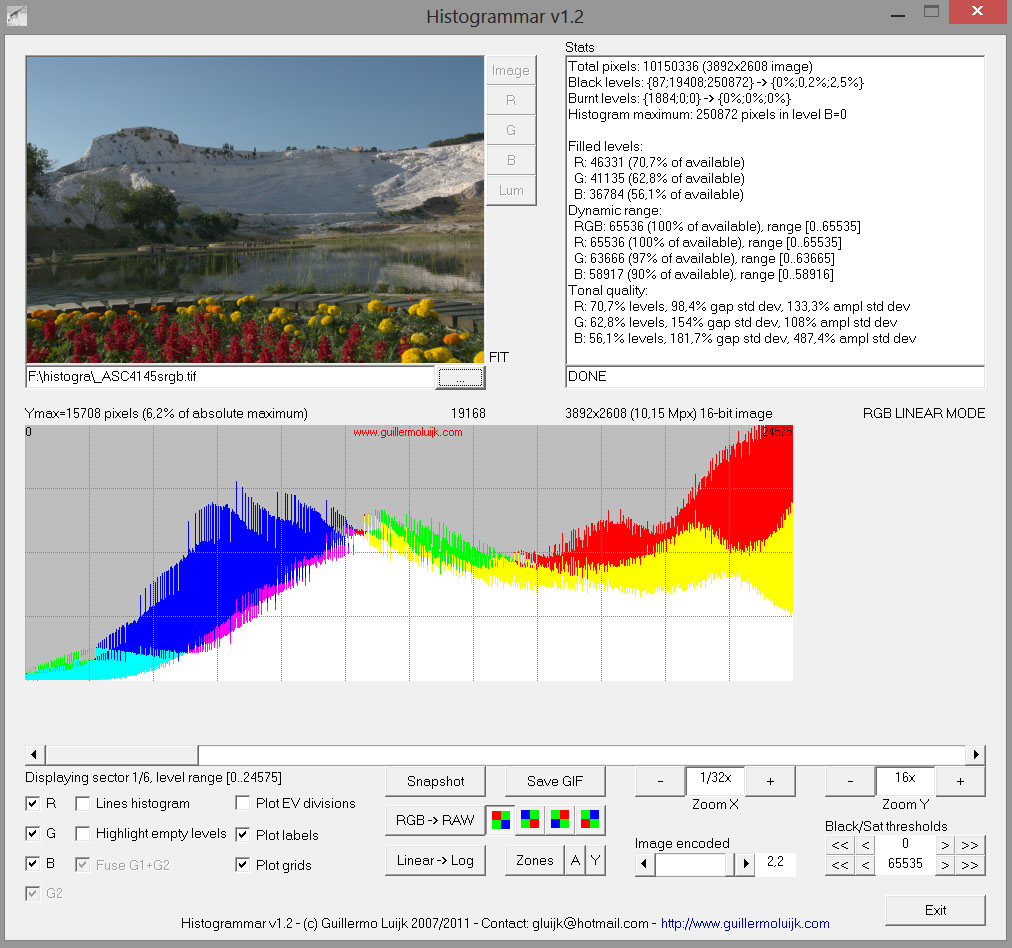Enable Plot EV divisions checkbox
1012x948 pixels.
coord(243,803)
